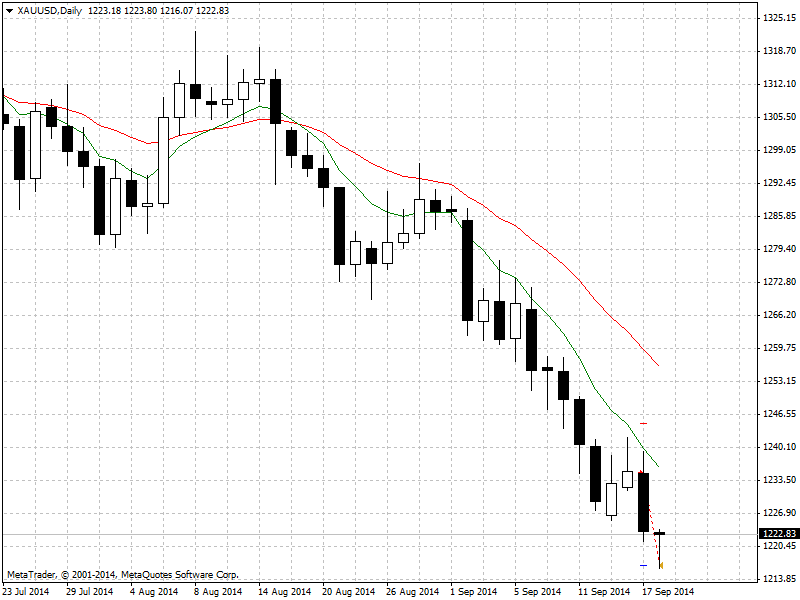Click the 23 Jul 2014 date label
This screenshot has height=600, width=800.
[26, 592]
